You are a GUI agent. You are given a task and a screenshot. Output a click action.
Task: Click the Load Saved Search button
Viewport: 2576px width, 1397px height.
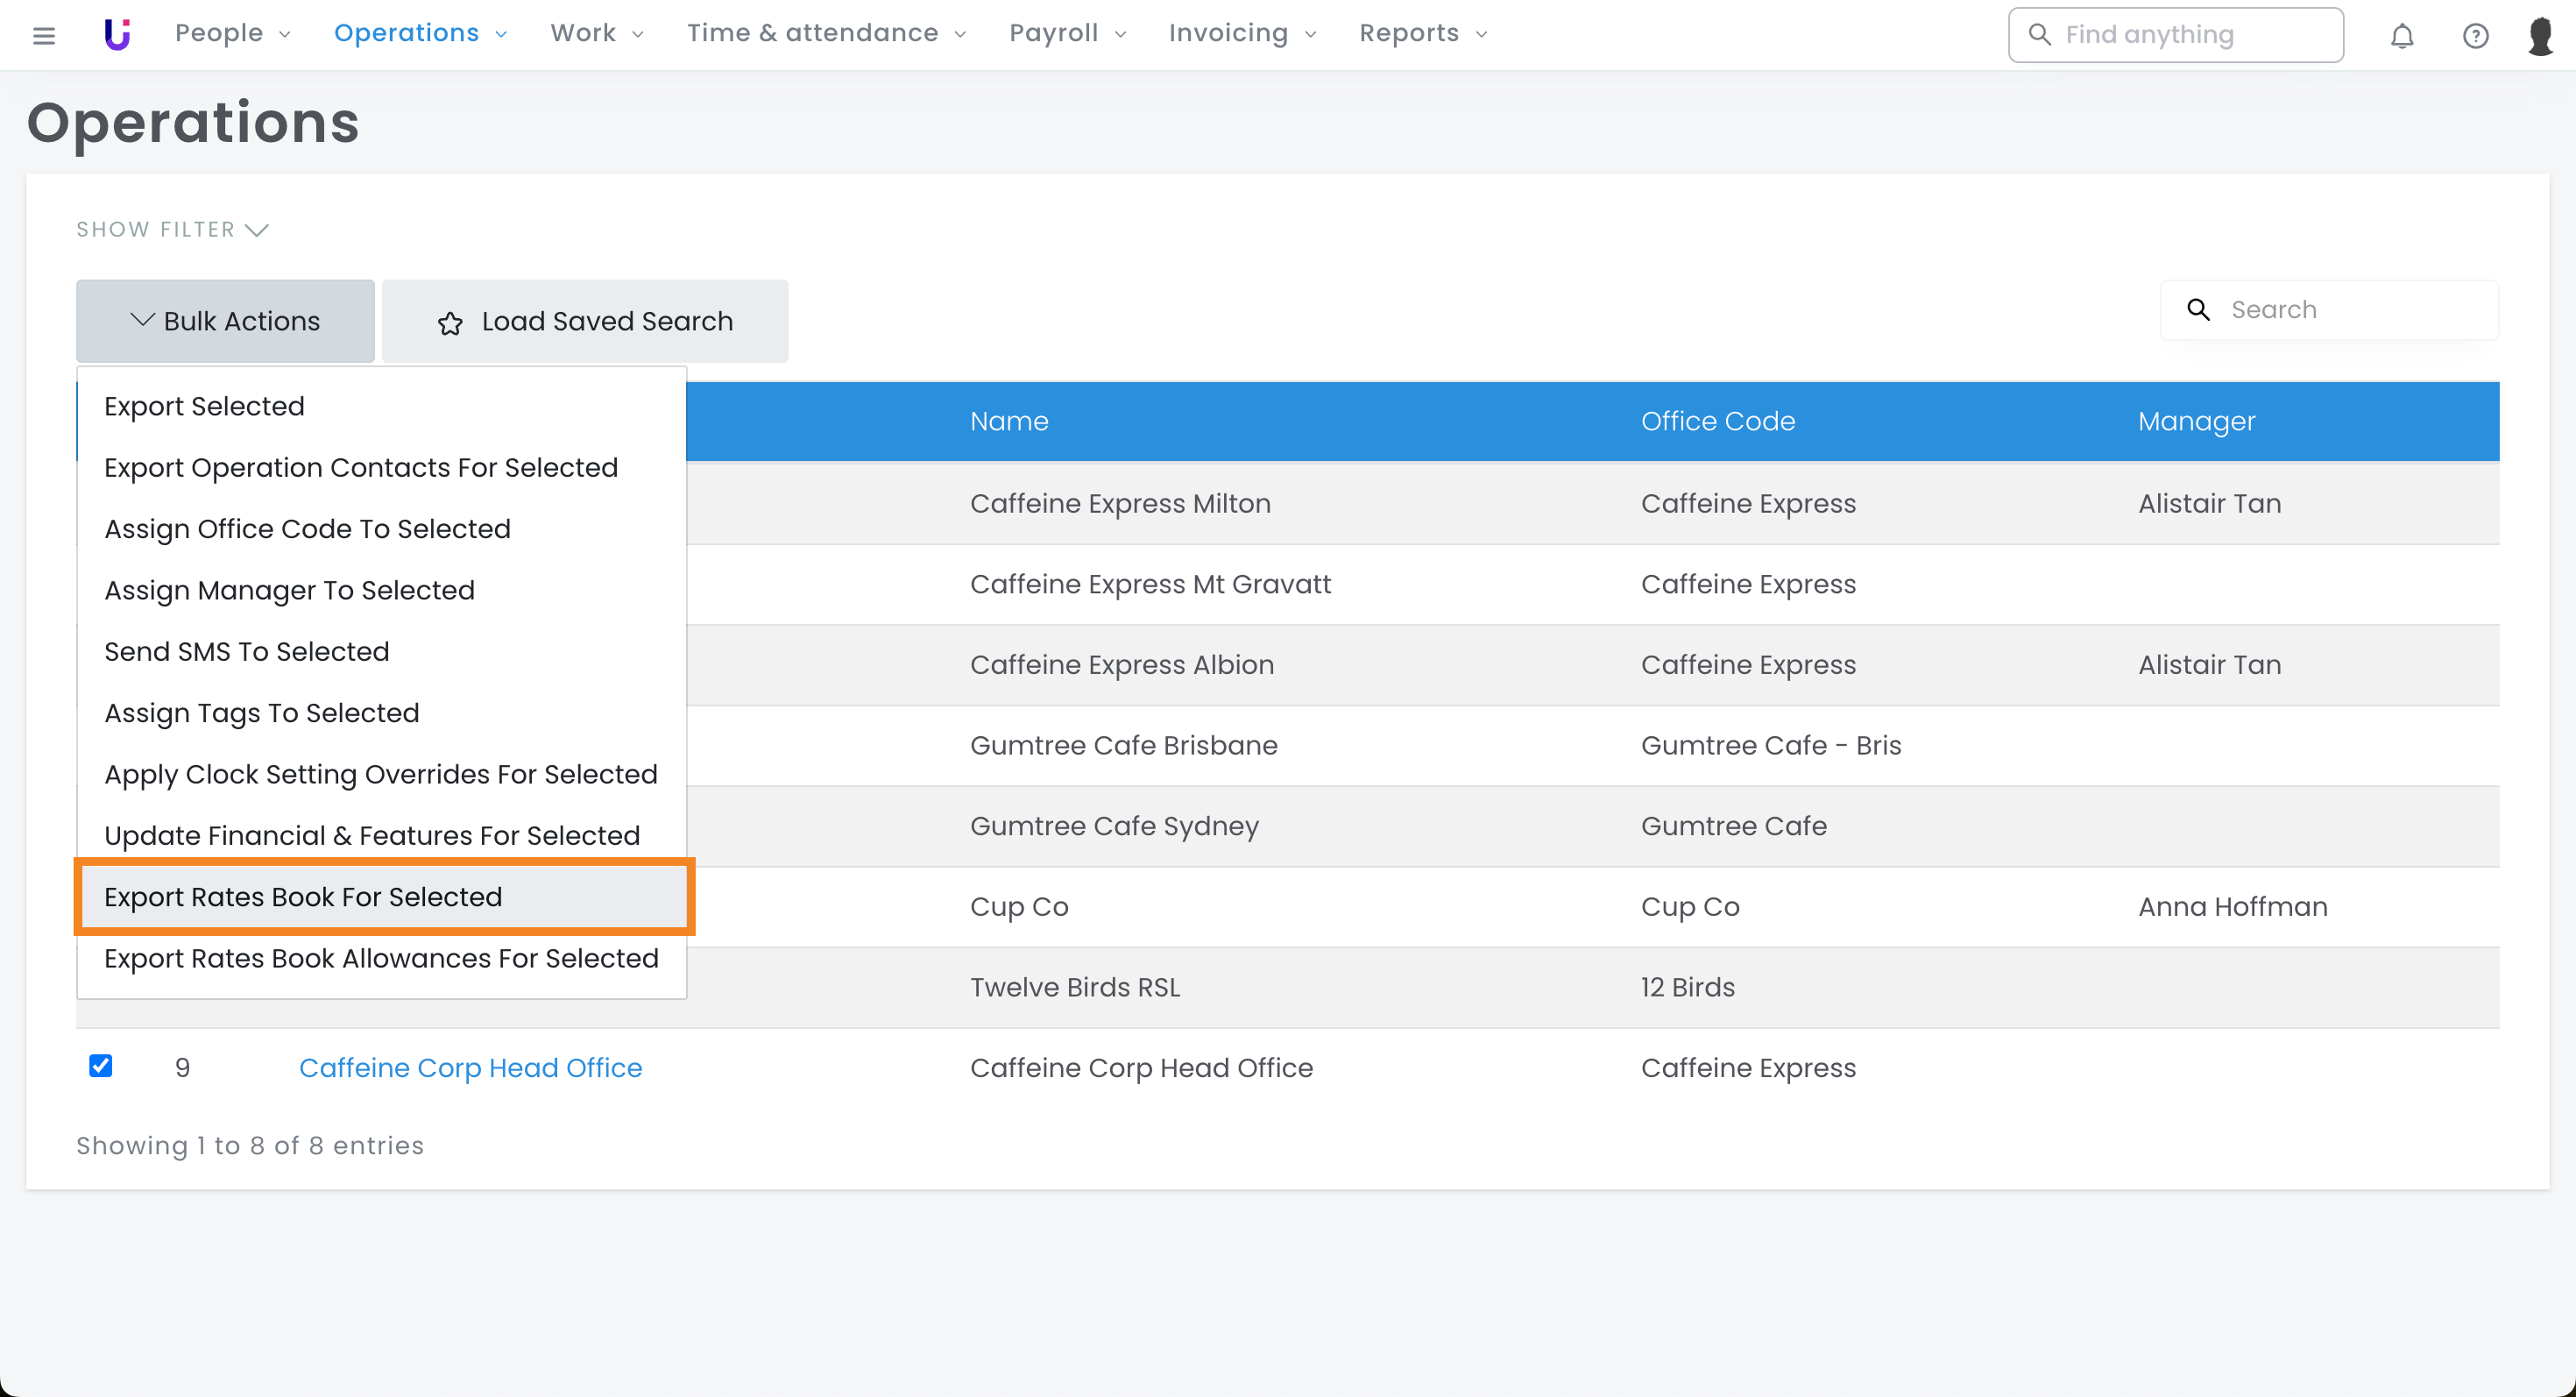(x=585, y=321)
